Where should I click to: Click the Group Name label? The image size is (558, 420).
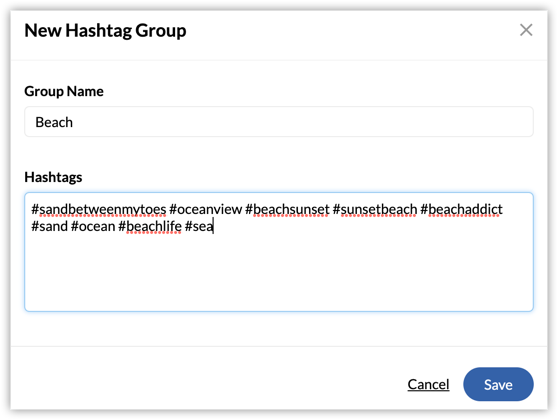(64, 91)
